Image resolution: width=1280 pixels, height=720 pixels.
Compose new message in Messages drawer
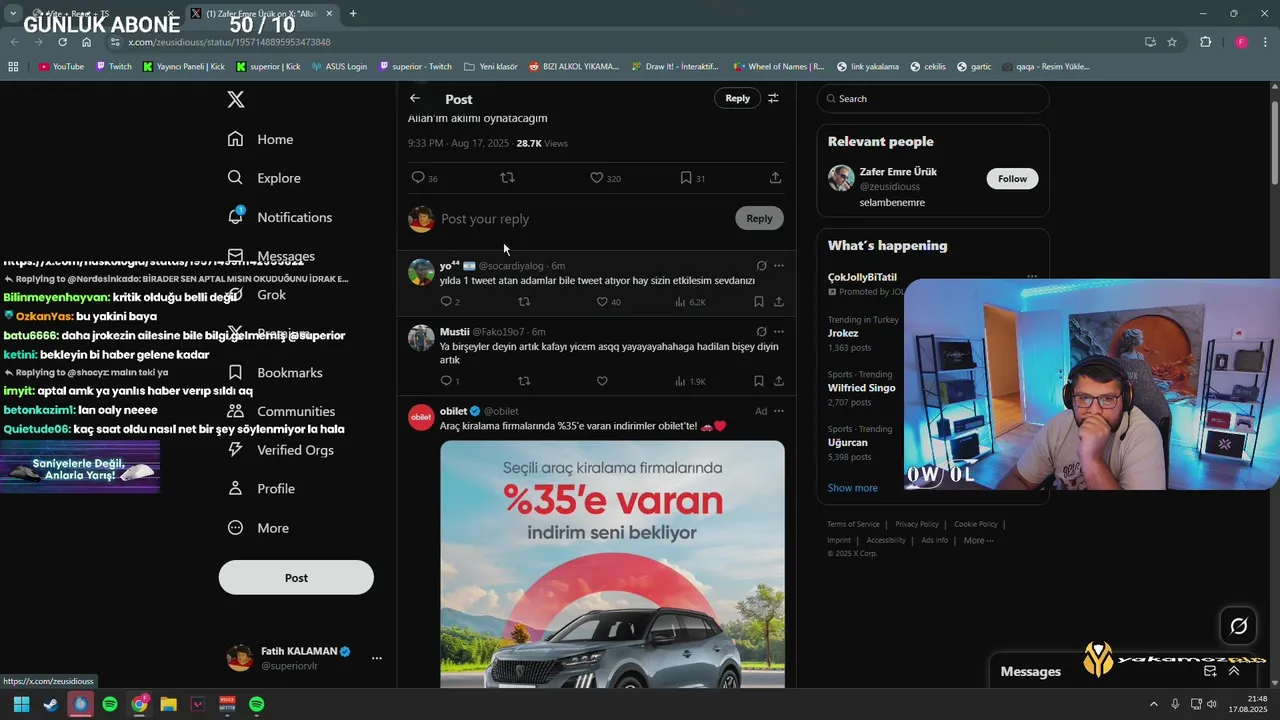pyautogui.click(x=1210, y=672)
